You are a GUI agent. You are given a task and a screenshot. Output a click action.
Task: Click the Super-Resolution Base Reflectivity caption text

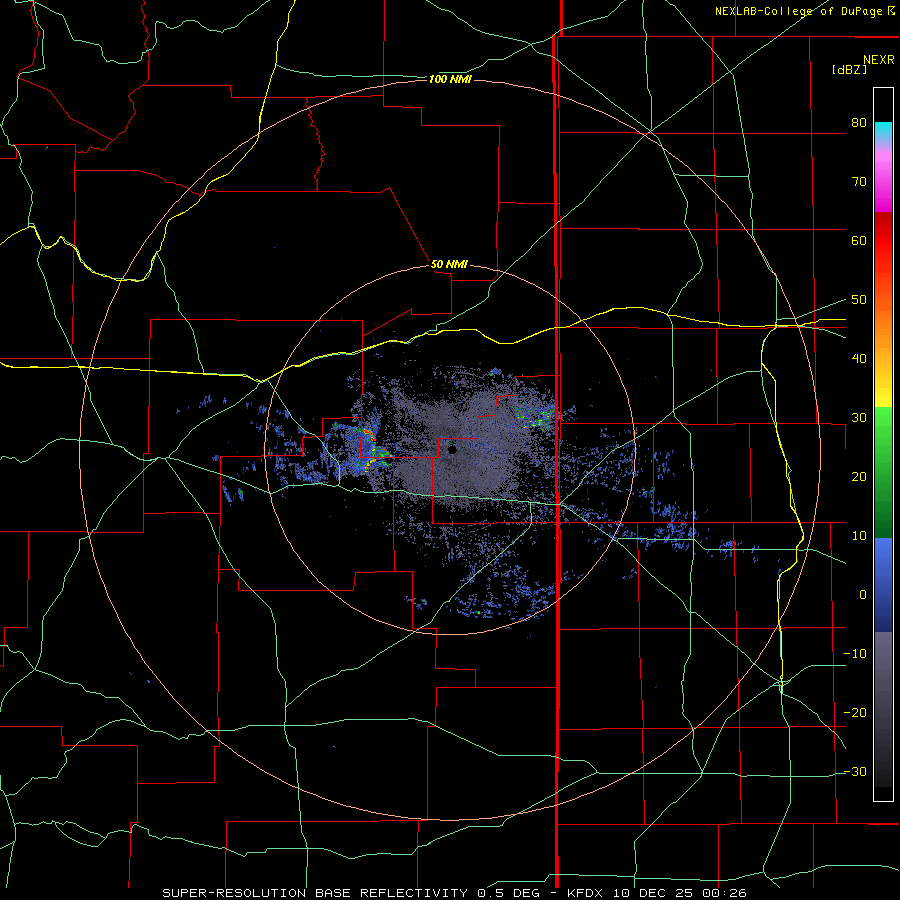point(315,893)
